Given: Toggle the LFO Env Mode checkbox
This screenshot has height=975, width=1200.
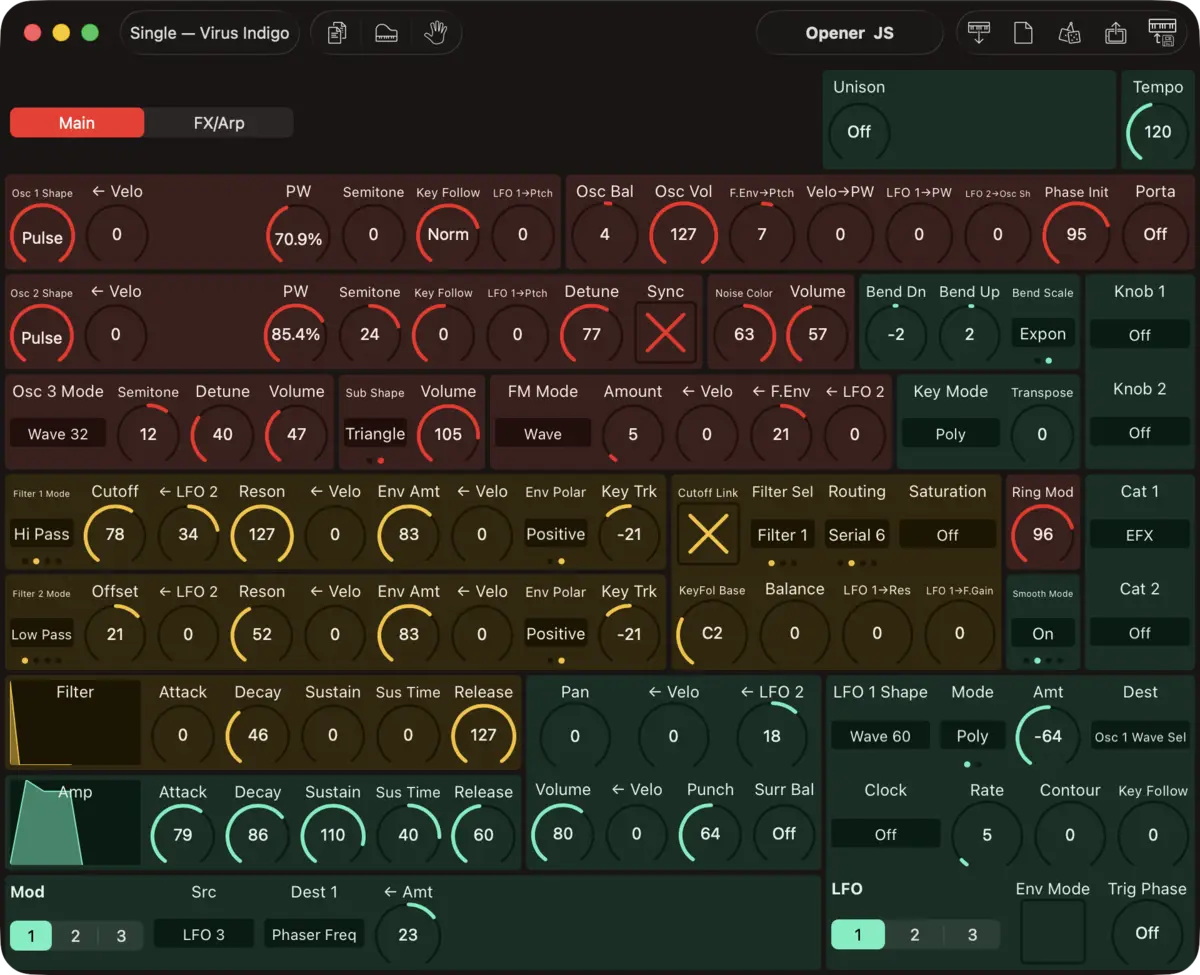Looking at the screenshot, I should pyautogui.click(x=1052, y=932).
